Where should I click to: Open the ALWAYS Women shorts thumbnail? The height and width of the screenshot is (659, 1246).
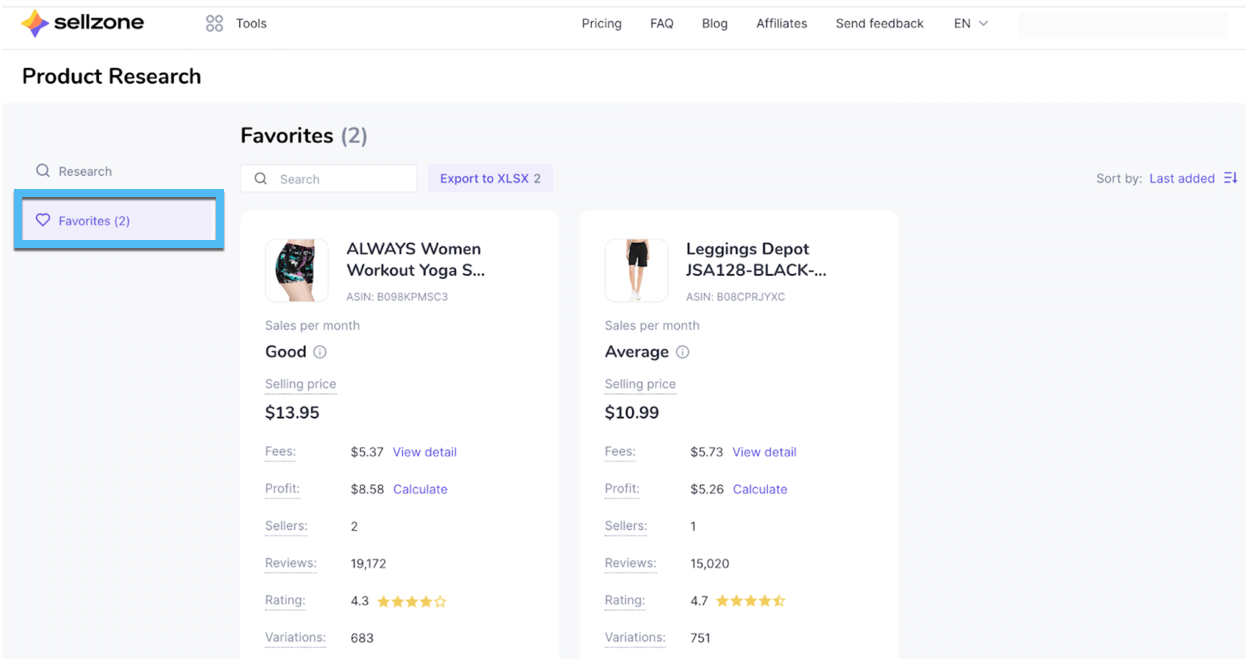tap(297, 270)
